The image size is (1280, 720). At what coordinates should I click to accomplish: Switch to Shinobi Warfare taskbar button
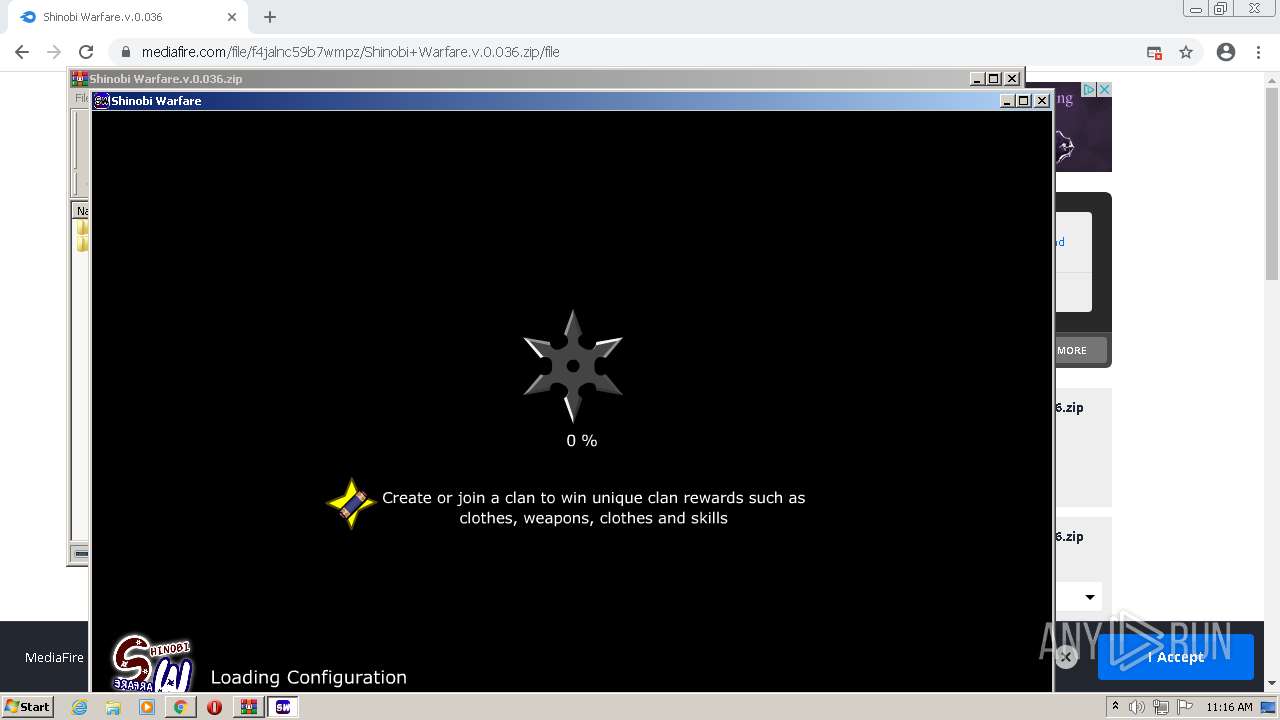283,707
